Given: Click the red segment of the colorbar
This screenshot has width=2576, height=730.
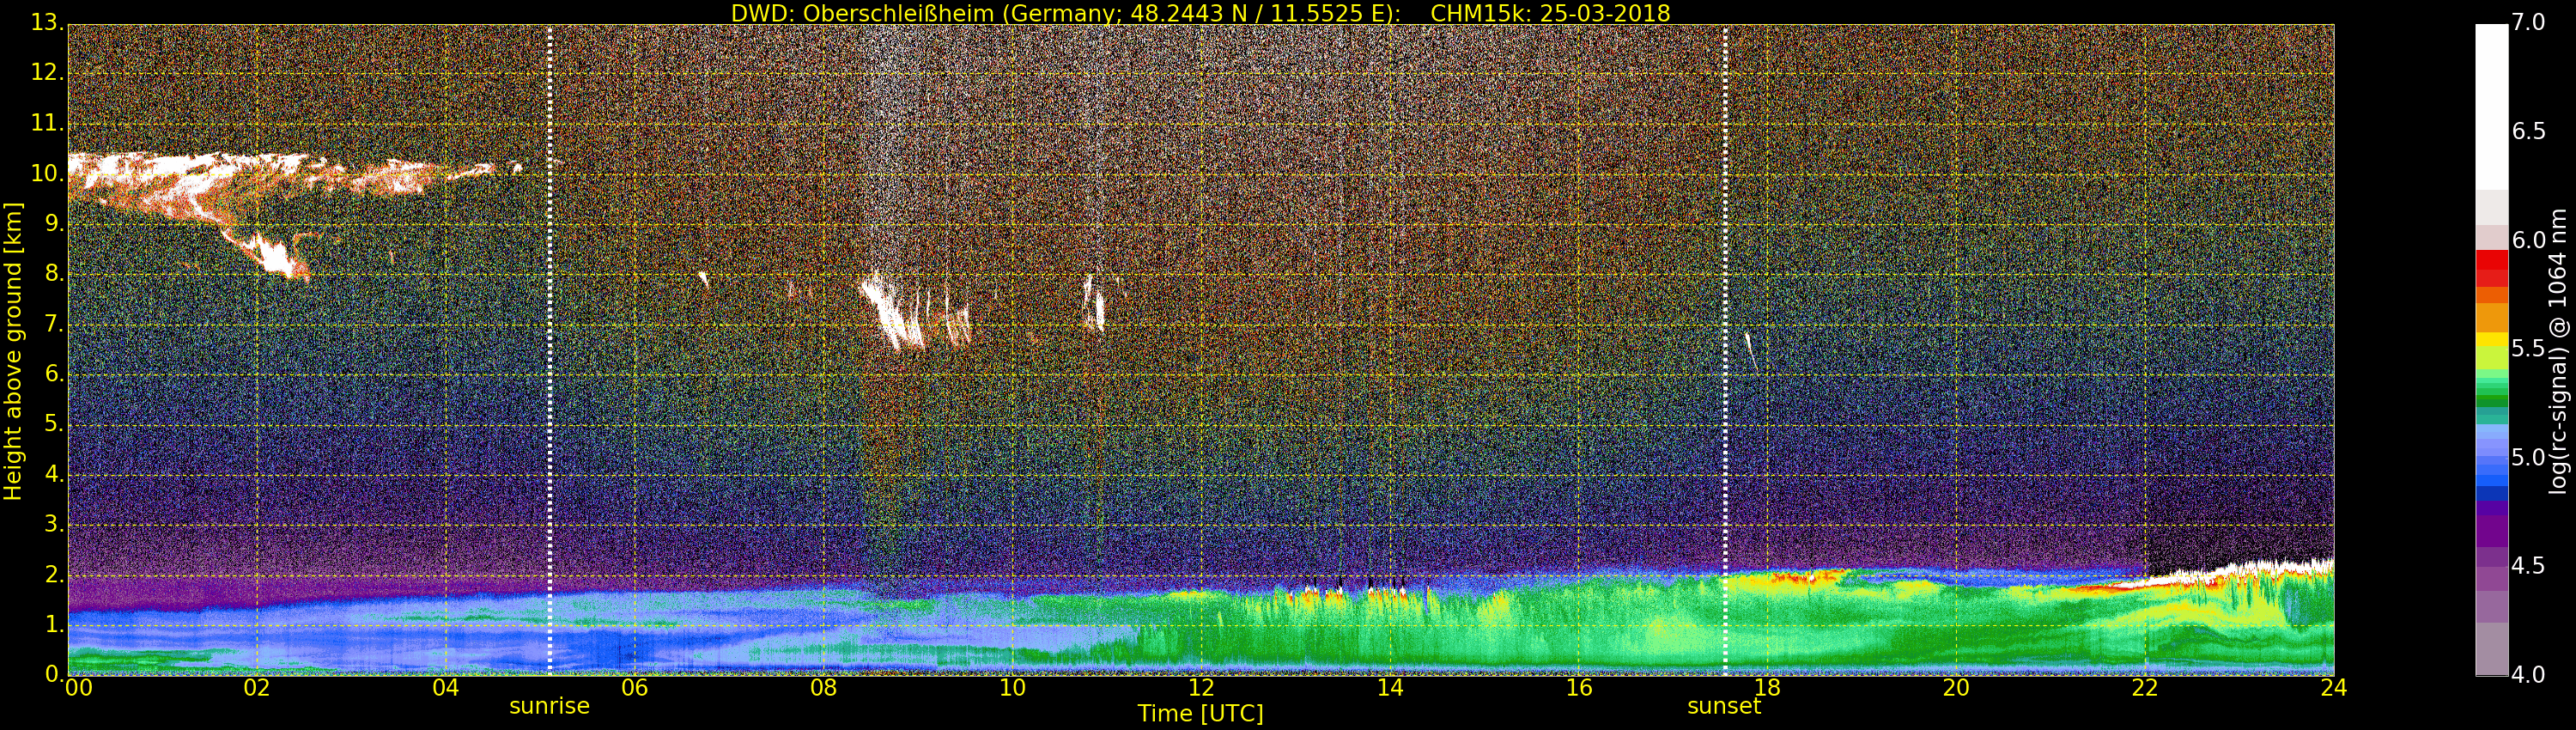Looking at the screenshot, I should tap(2491, 268).
